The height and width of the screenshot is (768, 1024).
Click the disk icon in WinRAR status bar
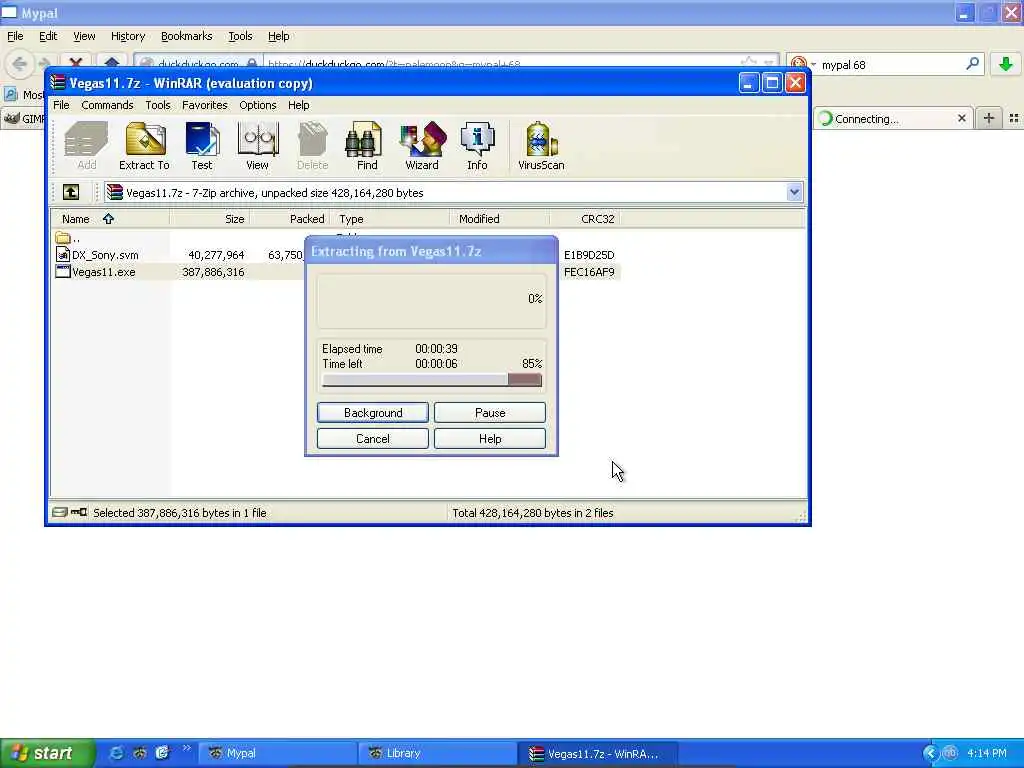(59, 513)
